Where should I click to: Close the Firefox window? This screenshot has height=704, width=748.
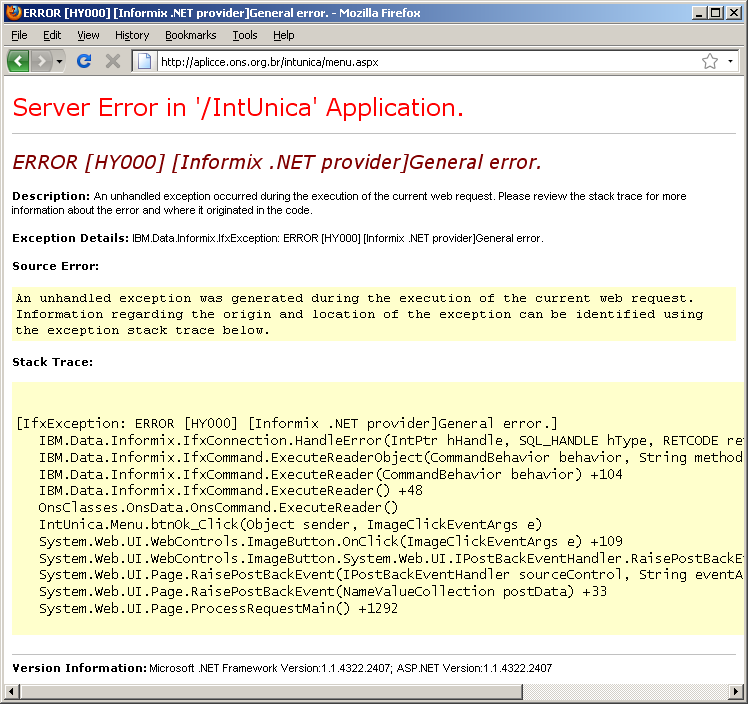pyautogui.click(x=733, y=13)
